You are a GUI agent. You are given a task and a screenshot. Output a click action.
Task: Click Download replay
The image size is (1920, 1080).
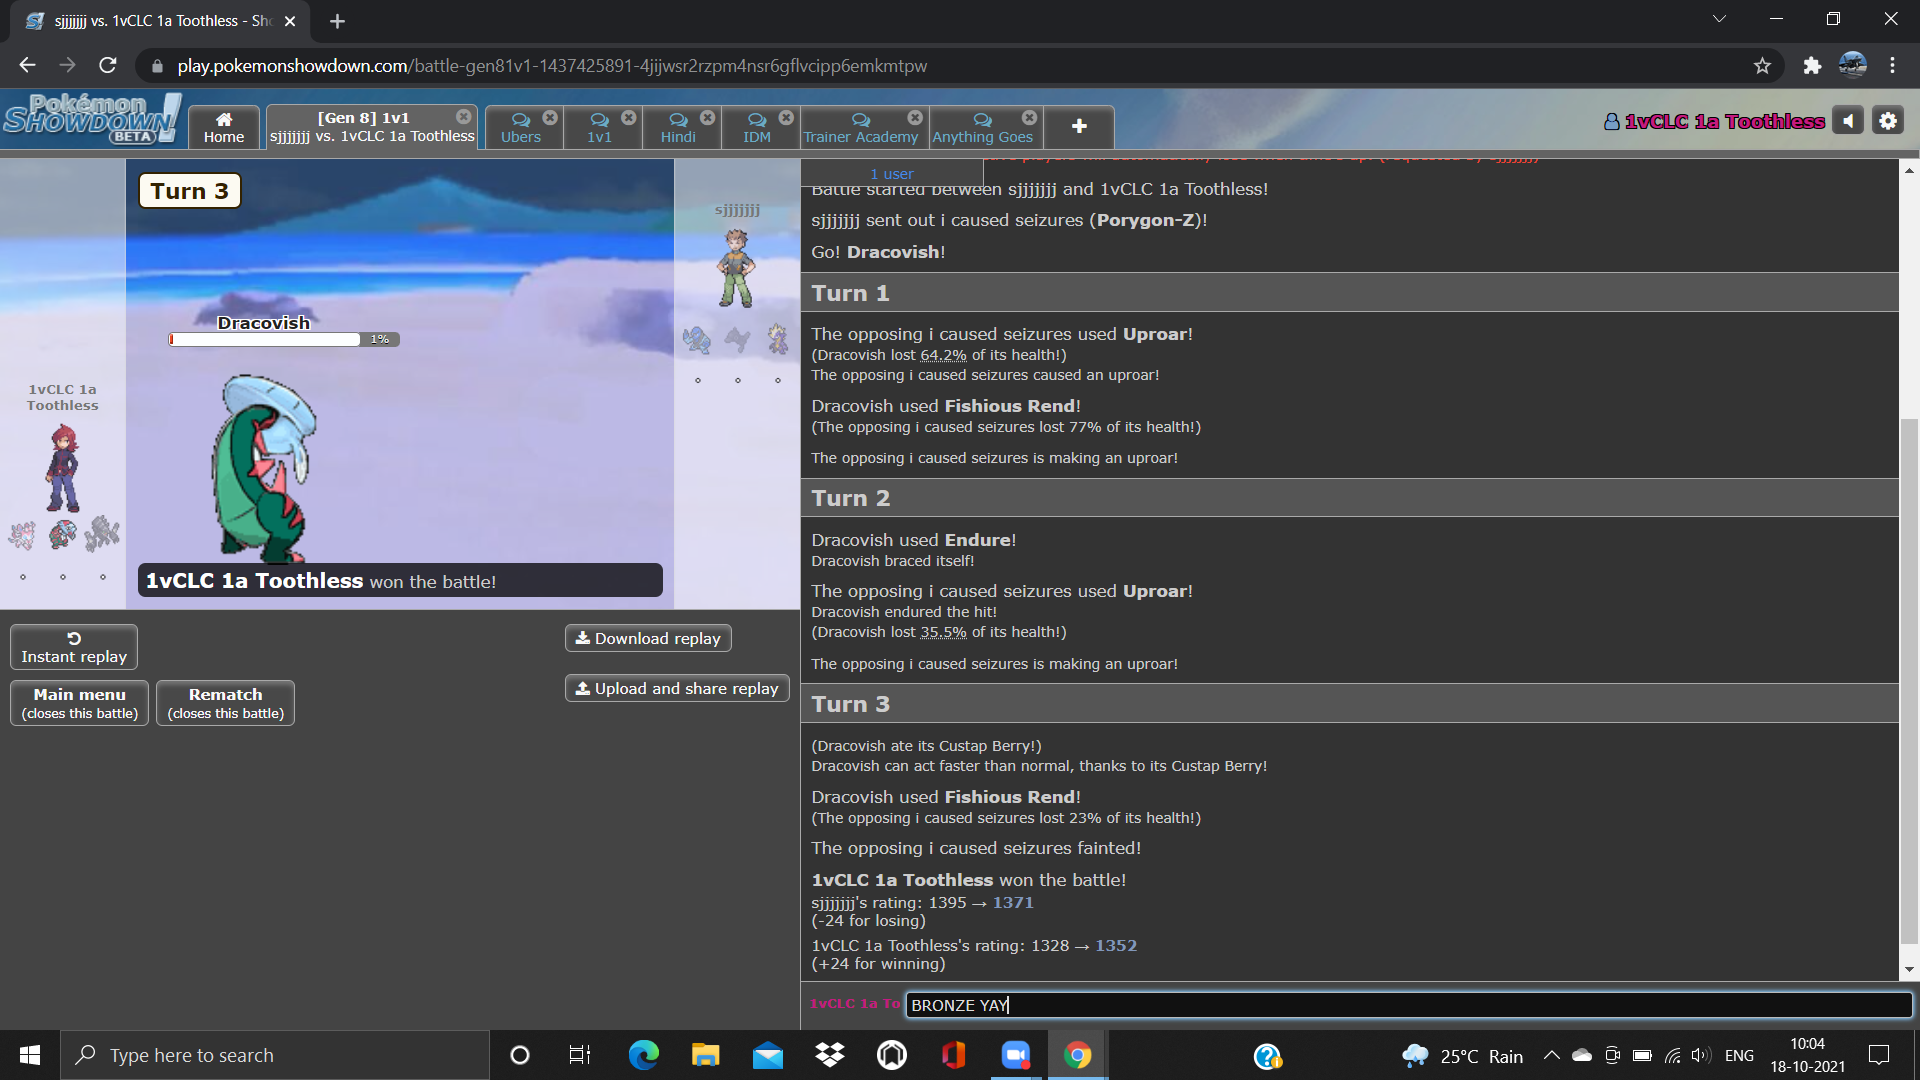pos(648,638)
